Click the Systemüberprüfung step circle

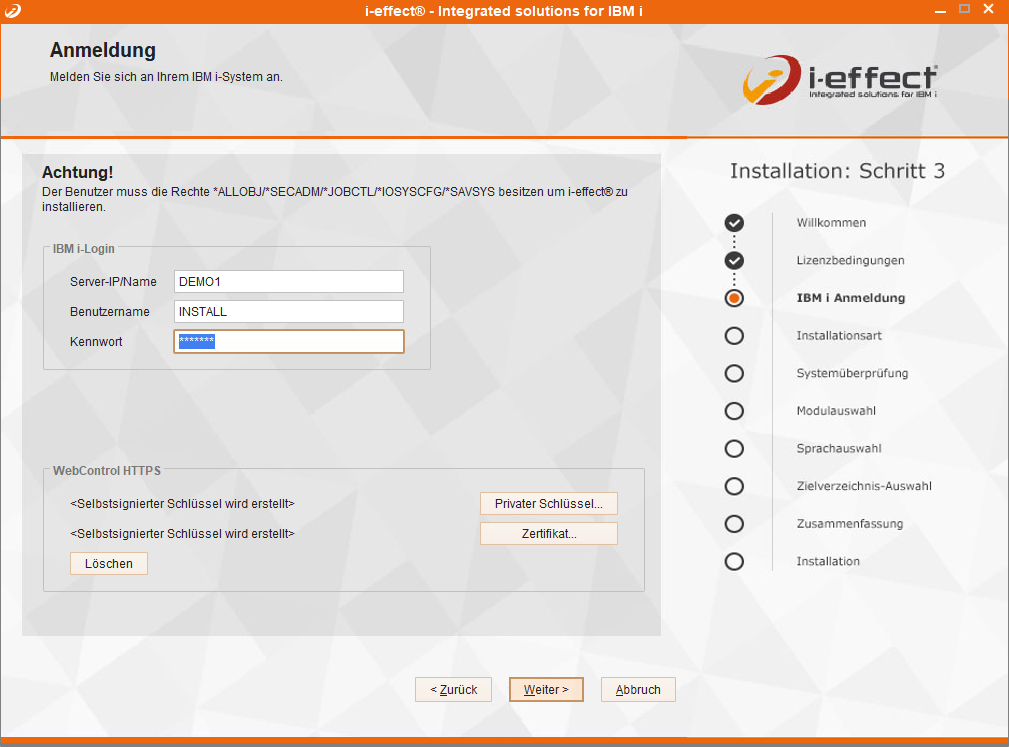click(x=734, y=373)
